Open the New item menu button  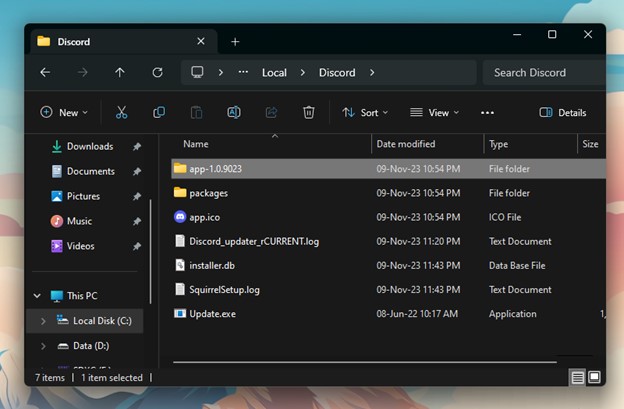[x=65, y=113]
